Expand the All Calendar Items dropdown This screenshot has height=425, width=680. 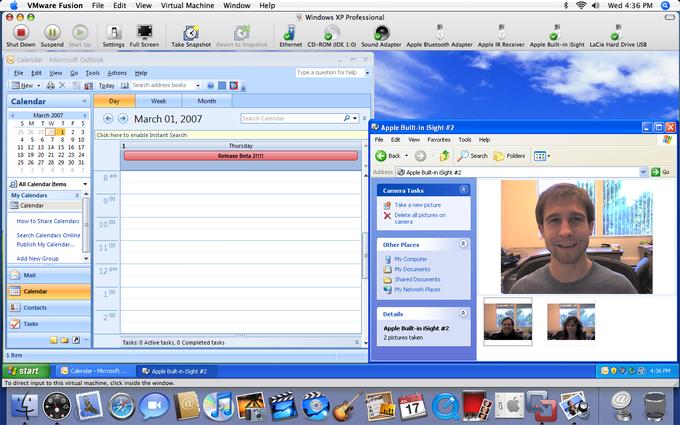point(85,184)
